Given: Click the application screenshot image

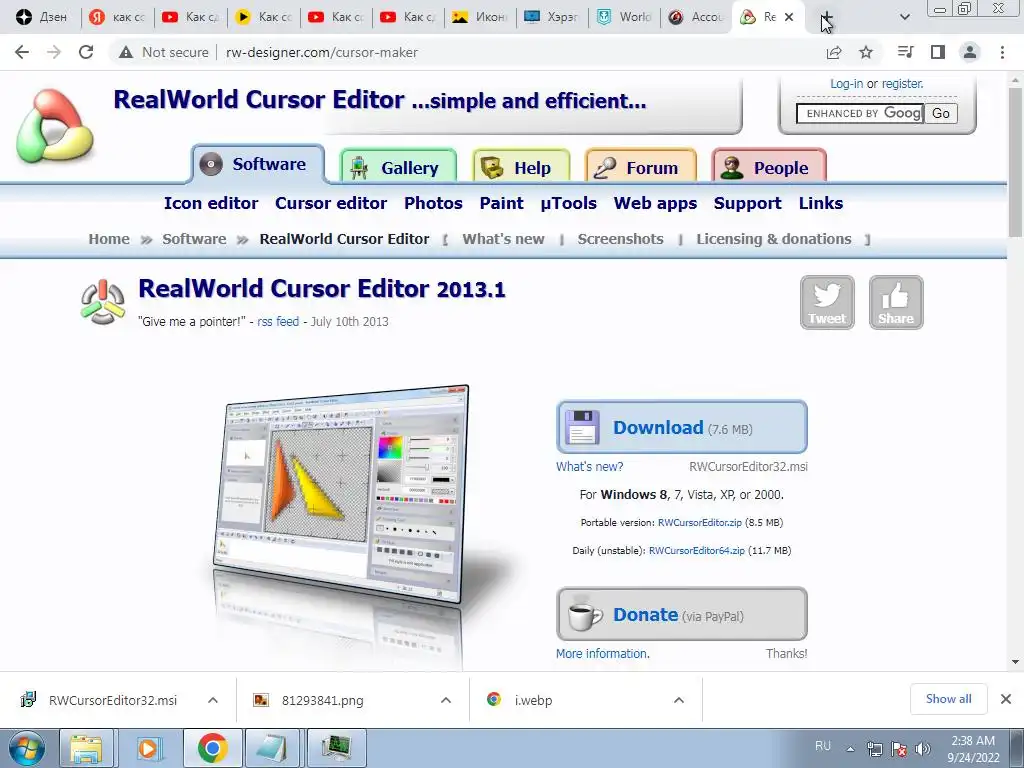Looking at the screenshot, I should click(x=342, y=496).
